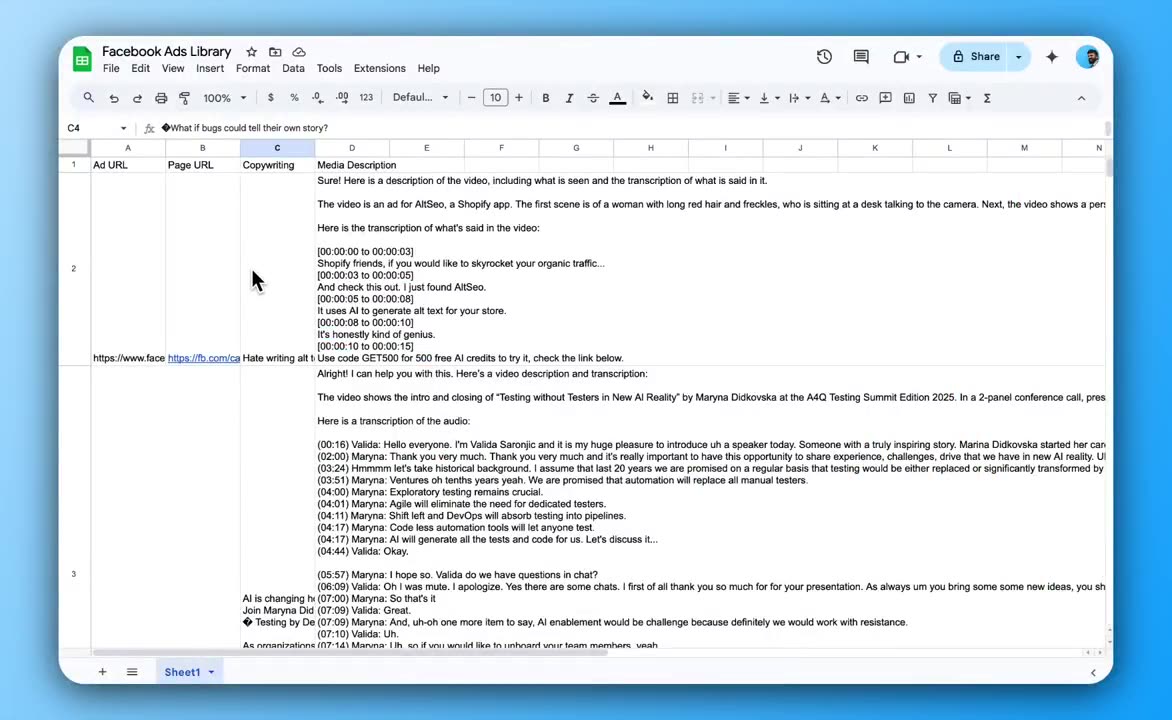Increase decimal places
Image resolution: width=1172 pixels, height=720 pixels.
coord(342,98)
